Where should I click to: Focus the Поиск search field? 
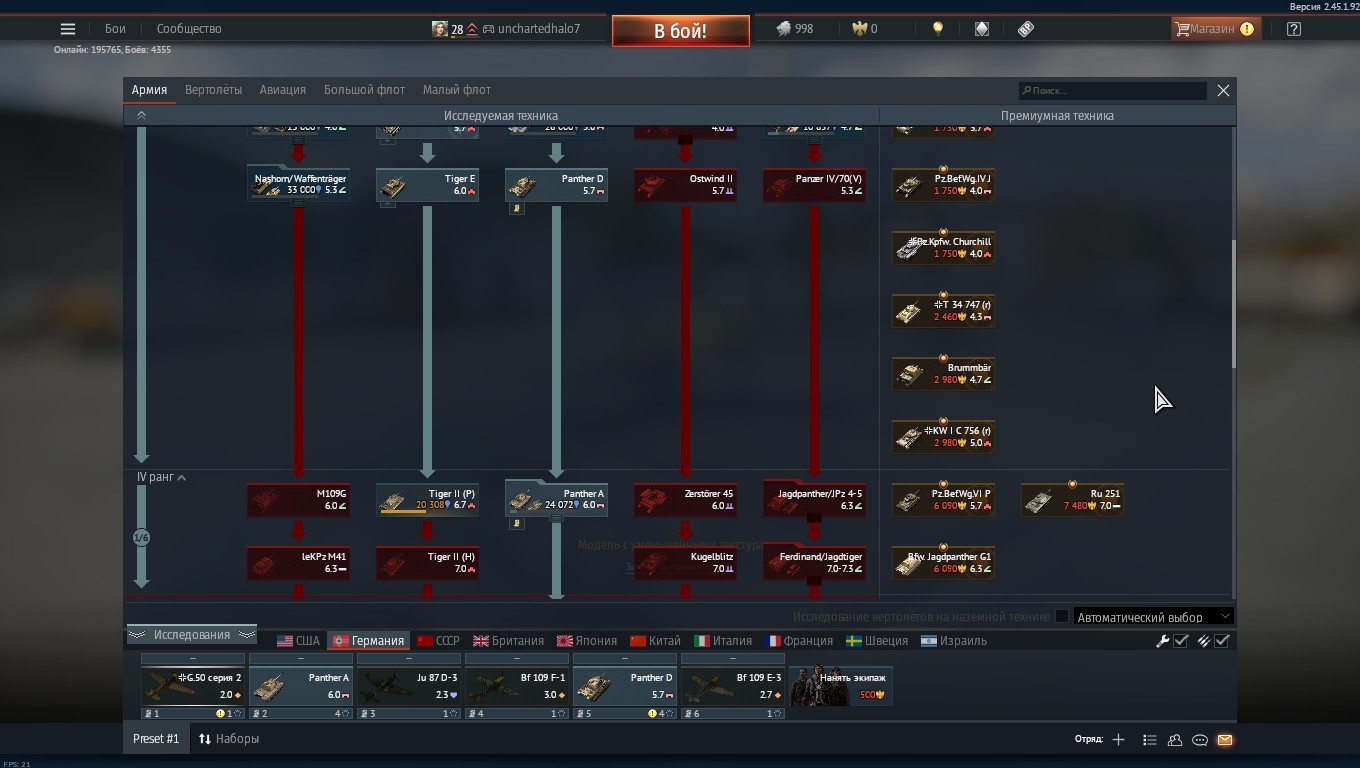(1113, 90)
